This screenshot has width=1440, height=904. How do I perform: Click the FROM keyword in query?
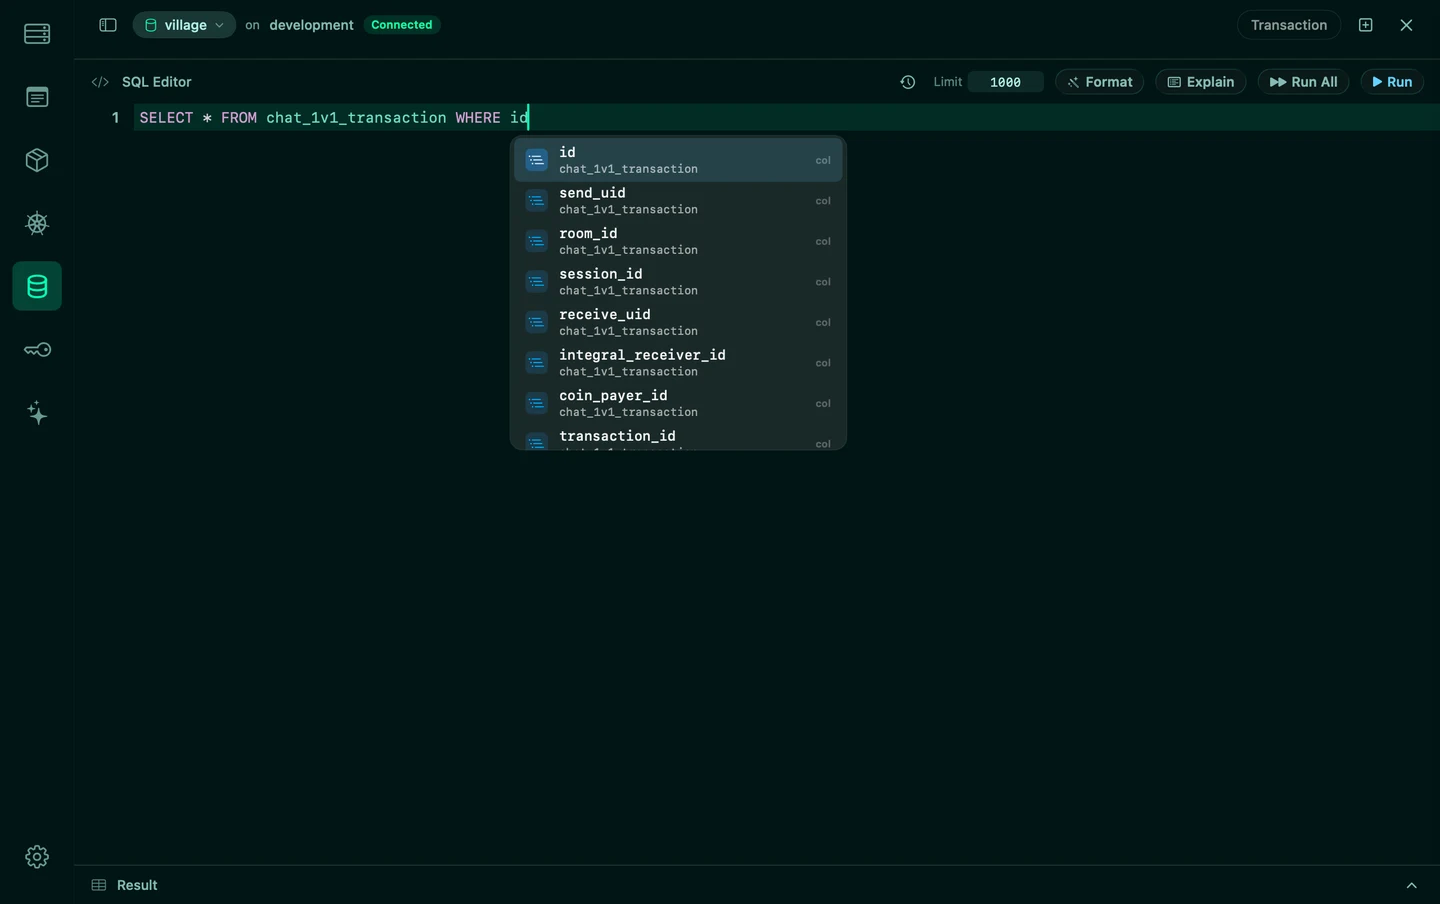tap(239, 118)
